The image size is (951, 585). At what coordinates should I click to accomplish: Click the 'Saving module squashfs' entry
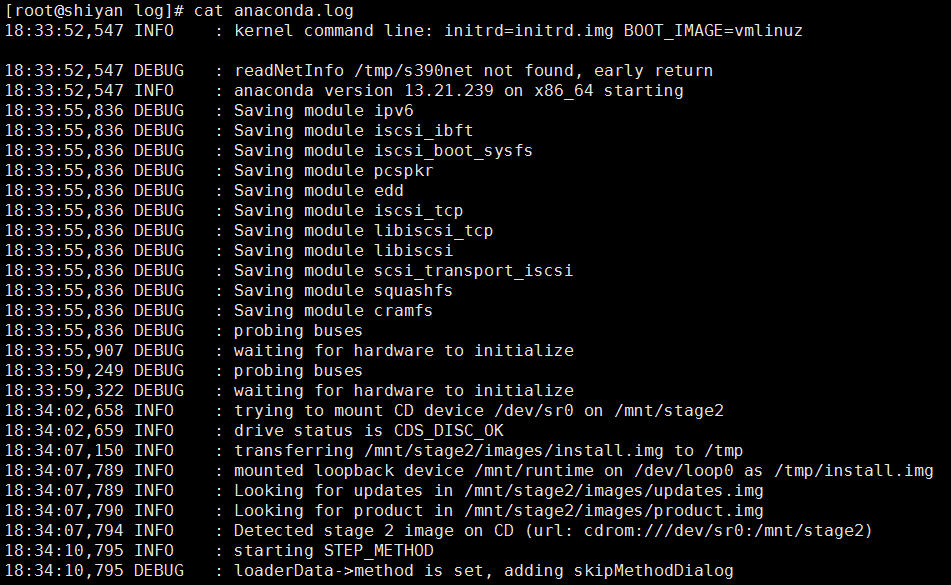tap(343, 291)
